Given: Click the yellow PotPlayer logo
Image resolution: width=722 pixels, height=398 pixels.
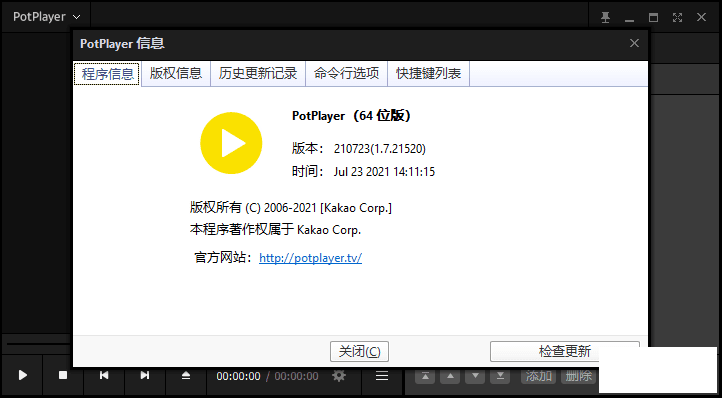Looking at the screenshot, I should point(231,143).
